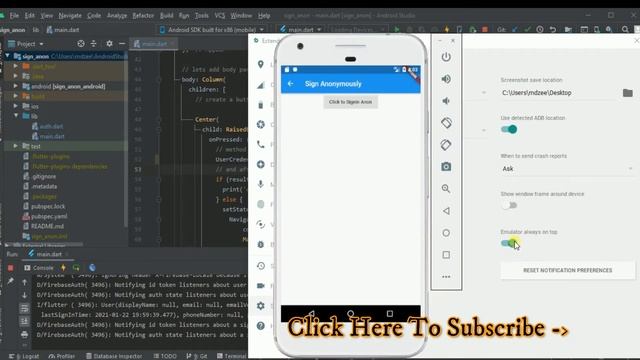
Task: Open Project view selector dropdown
Action: point(25,44)
